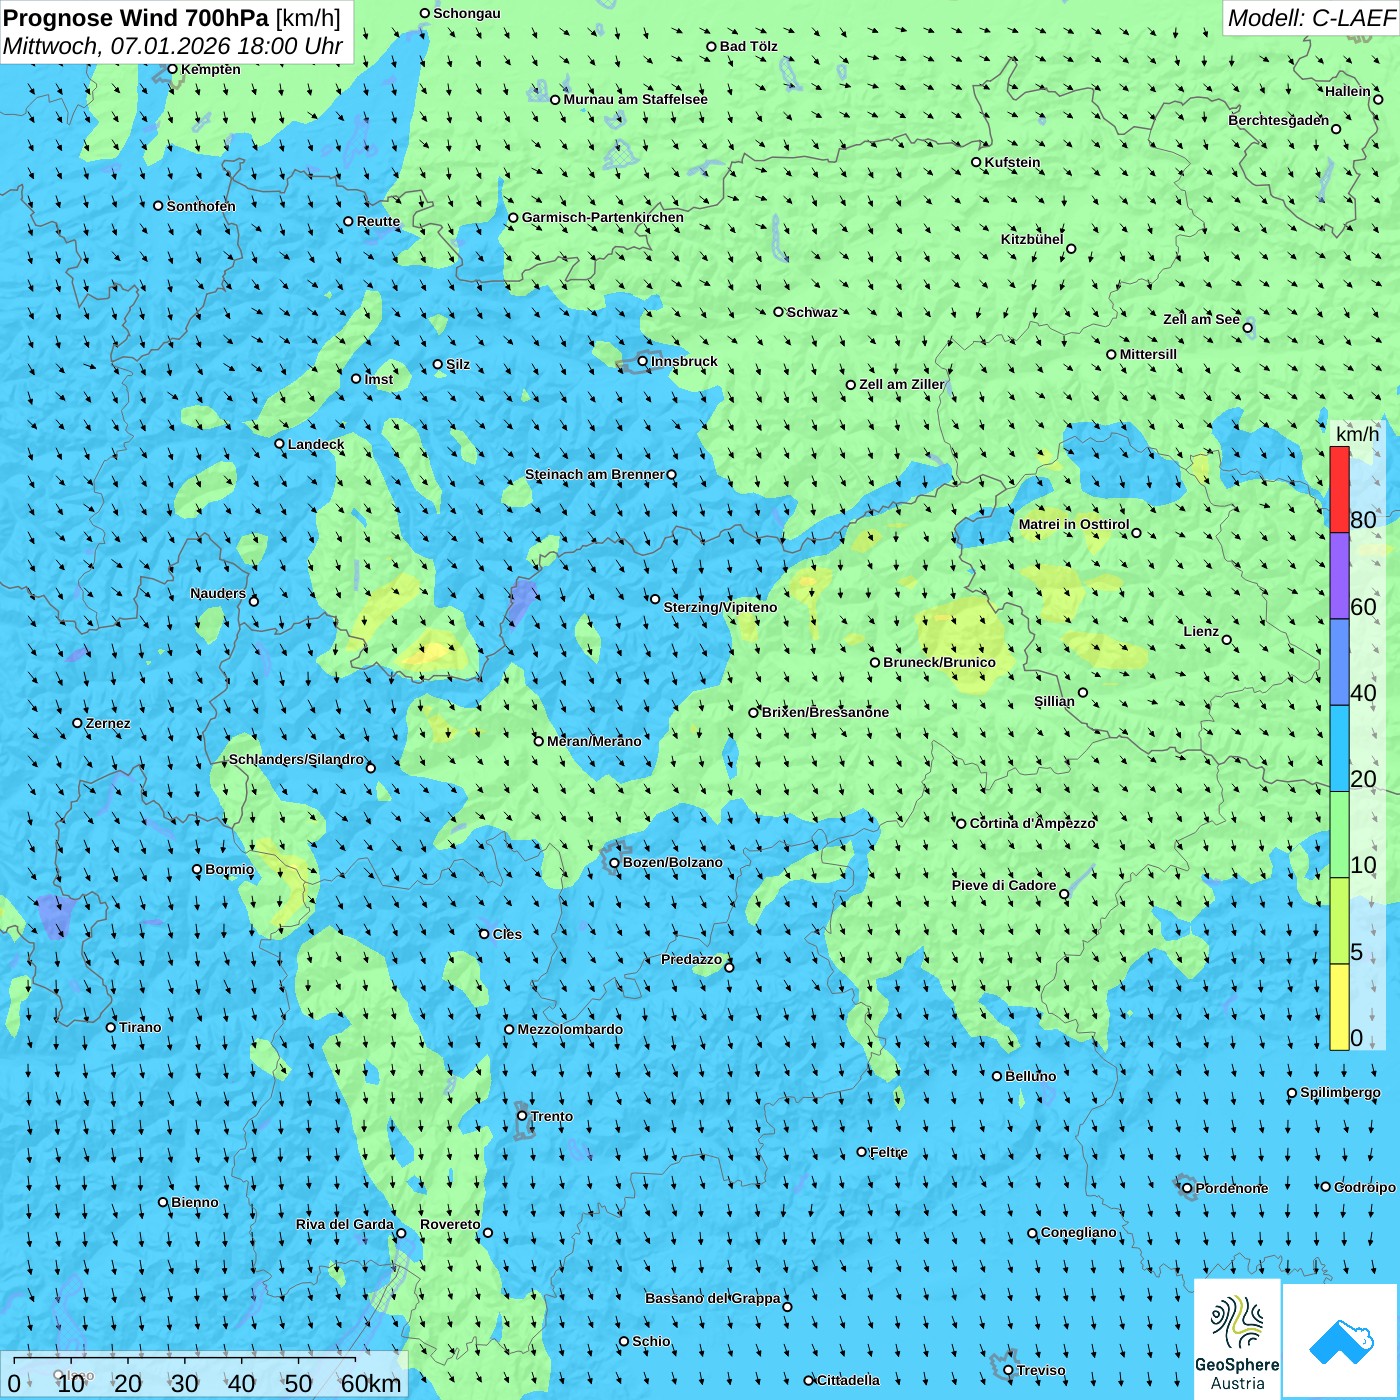Click the Garmisch-Partenkirchen label

[603, 217]
